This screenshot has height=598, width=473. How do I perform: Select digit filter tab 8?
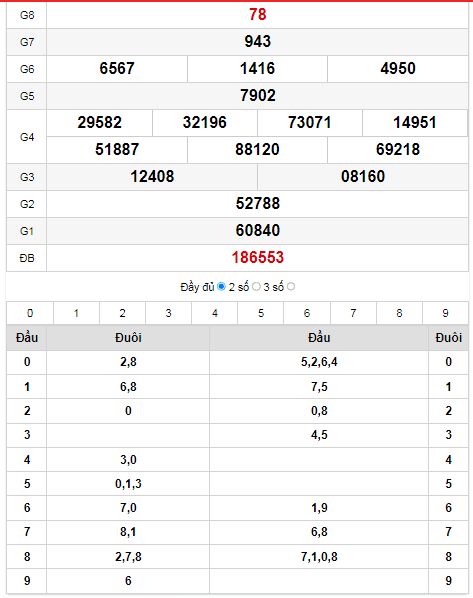[399, 313]
